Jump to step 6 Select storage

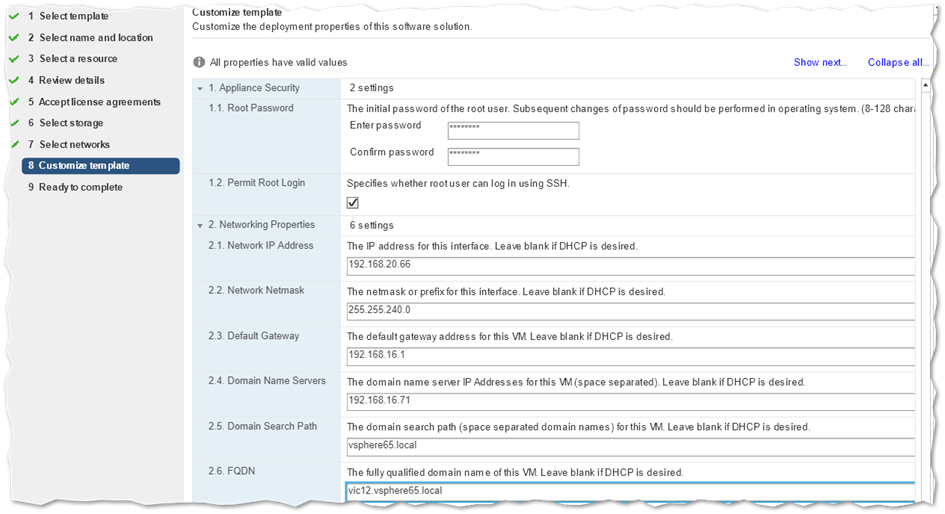(x=65, y=123)
